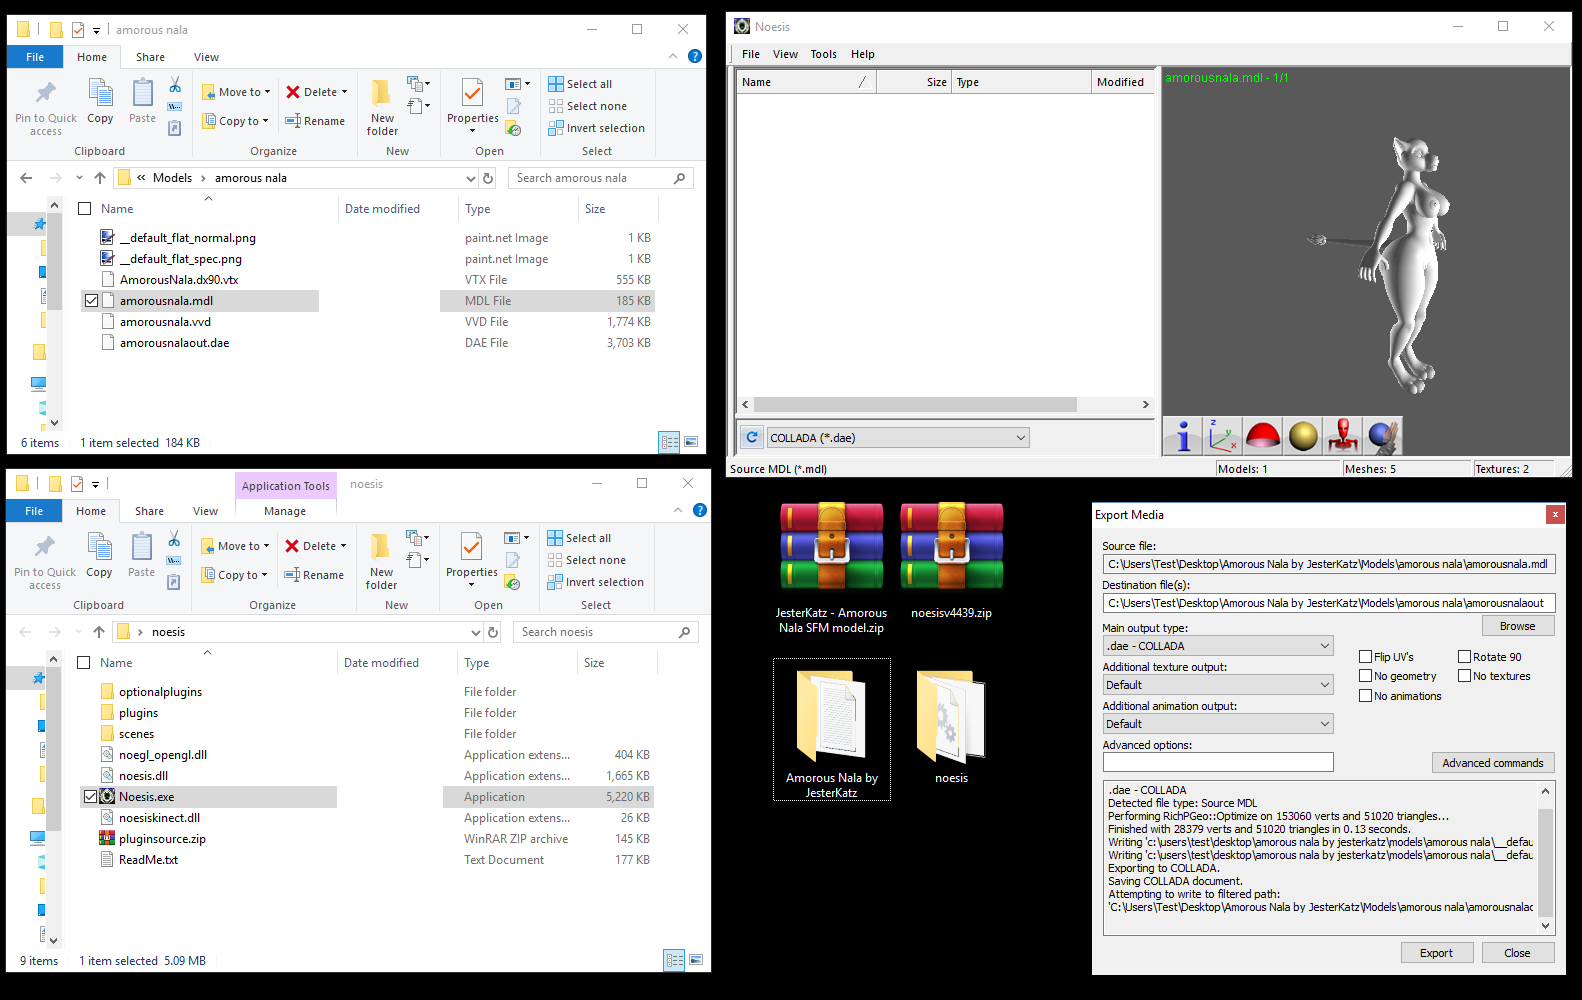Enable the Flip UV's checkbox
This screenshot has height=1000, width=1582.
click(x=1365, y=657)
